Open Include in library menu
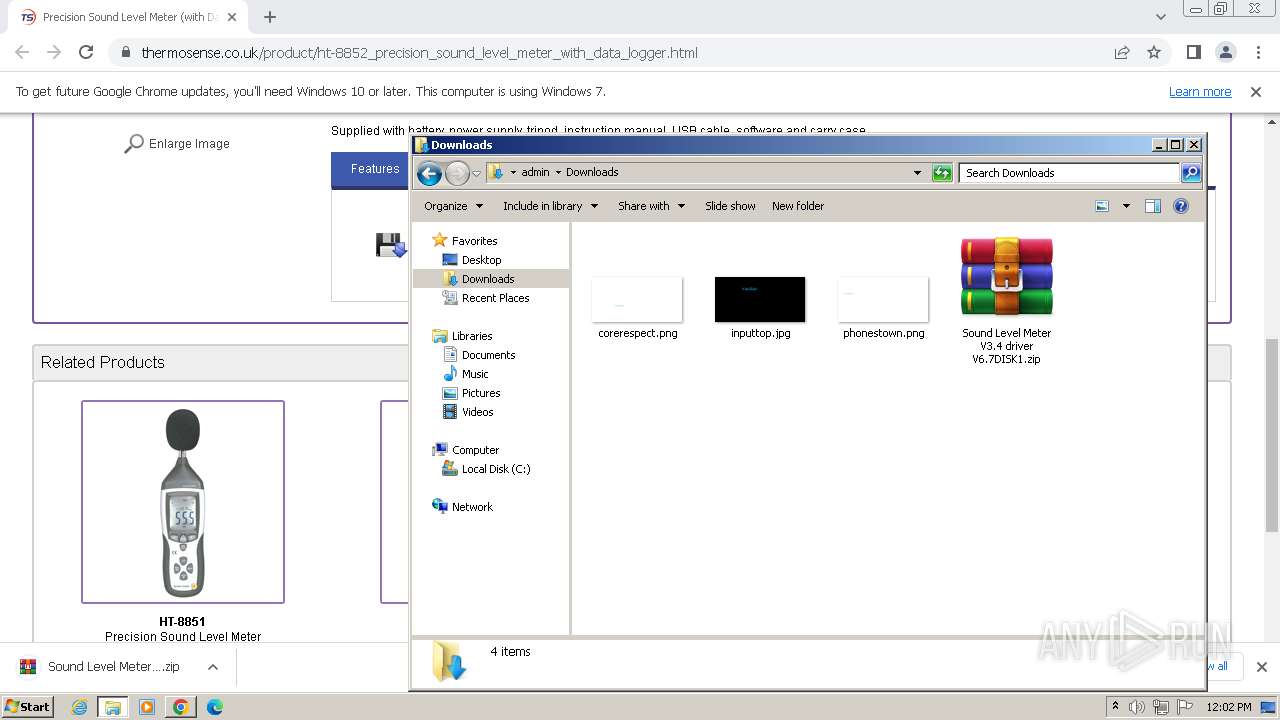This screenshot has width=1280, height=720. point(550,206)
